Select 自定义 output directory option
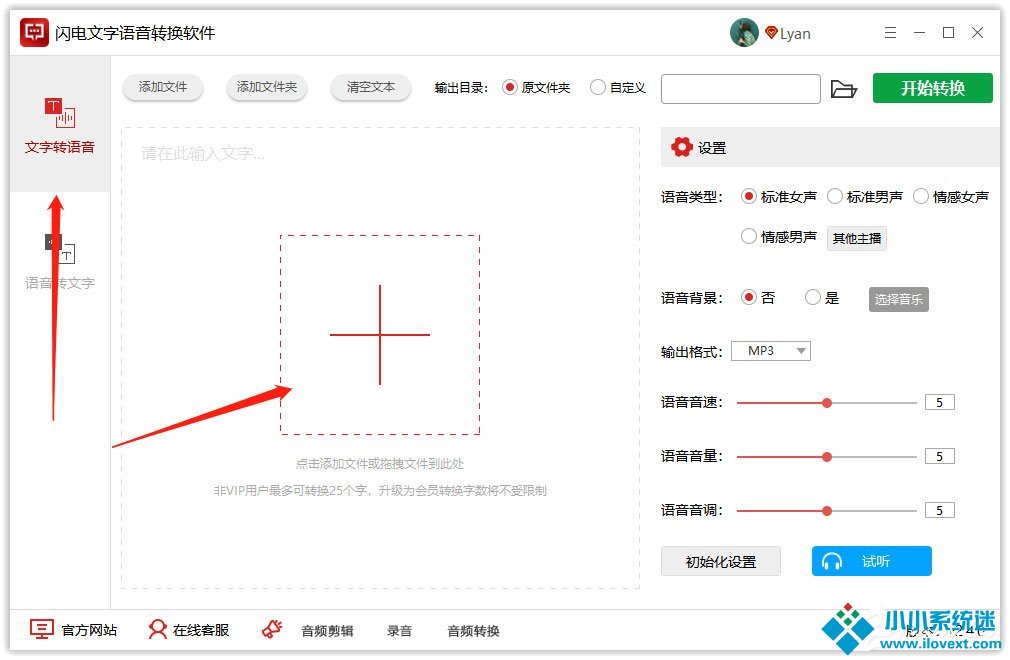The height and width of the screenshot is (660, 1010). pyautogui.click(x=618, y=88)
